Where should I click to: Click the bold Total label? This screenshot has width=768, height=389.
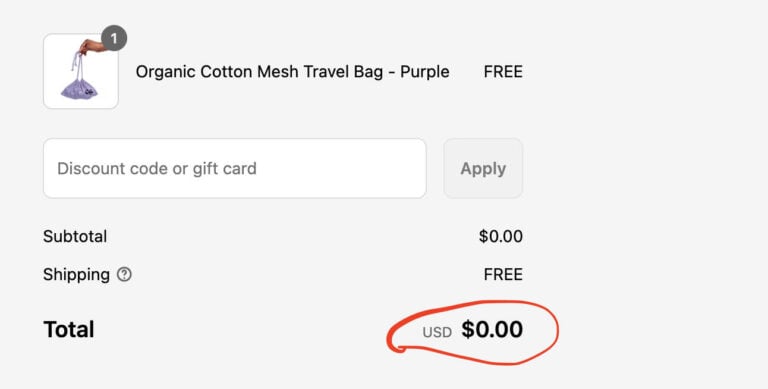click(x=69, y=329)
